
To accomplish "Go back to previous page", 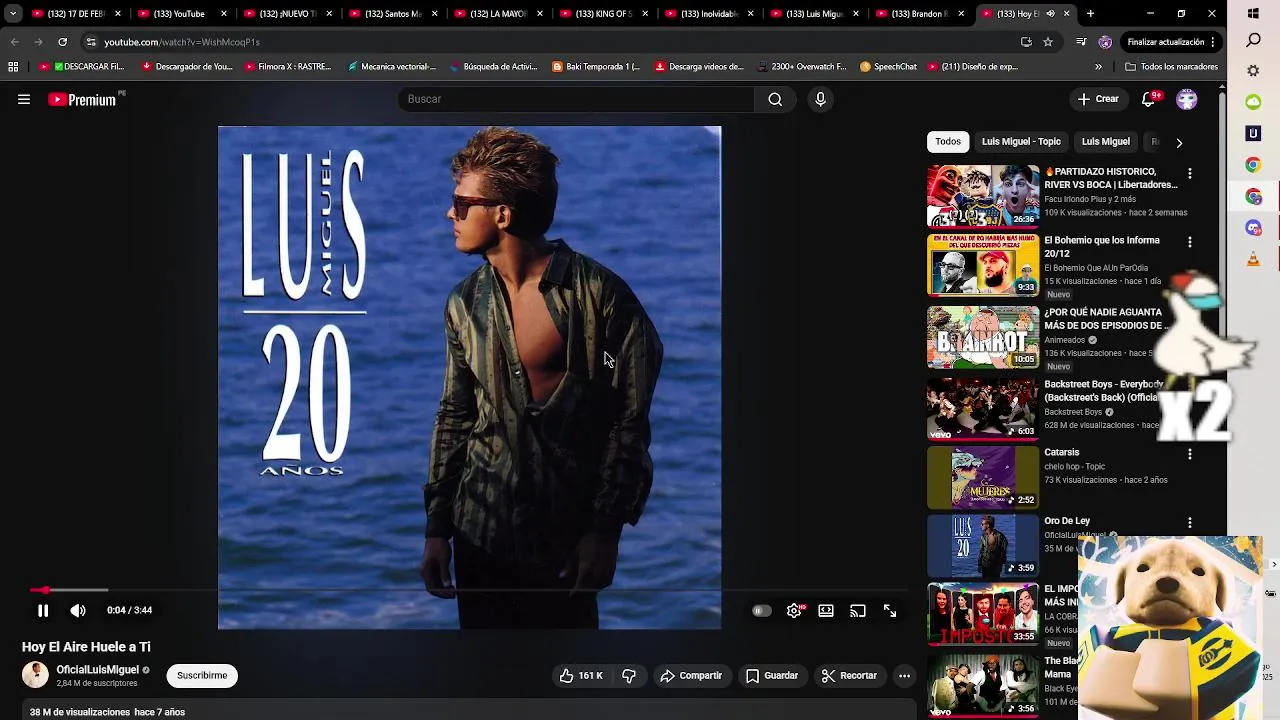I will (14, 42).
